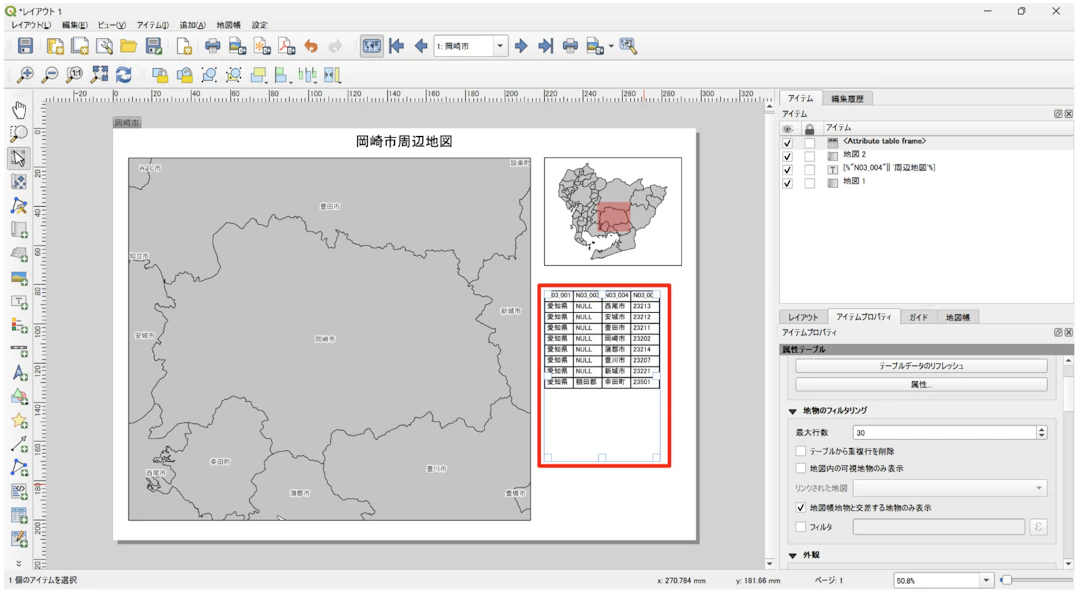Click the 属性... button
The image size is (1080, 599).
click(921, 384)
